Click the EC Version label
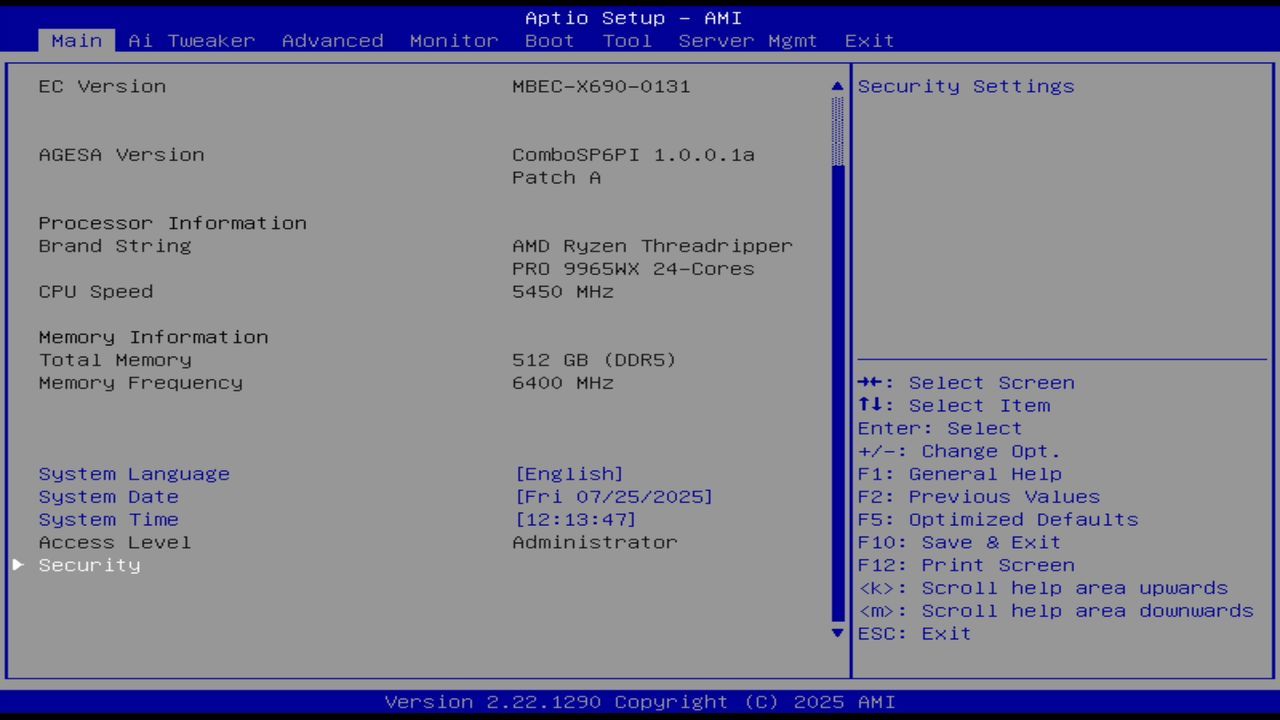This screenshot has width=1280, height=720. tap(103, 86)
